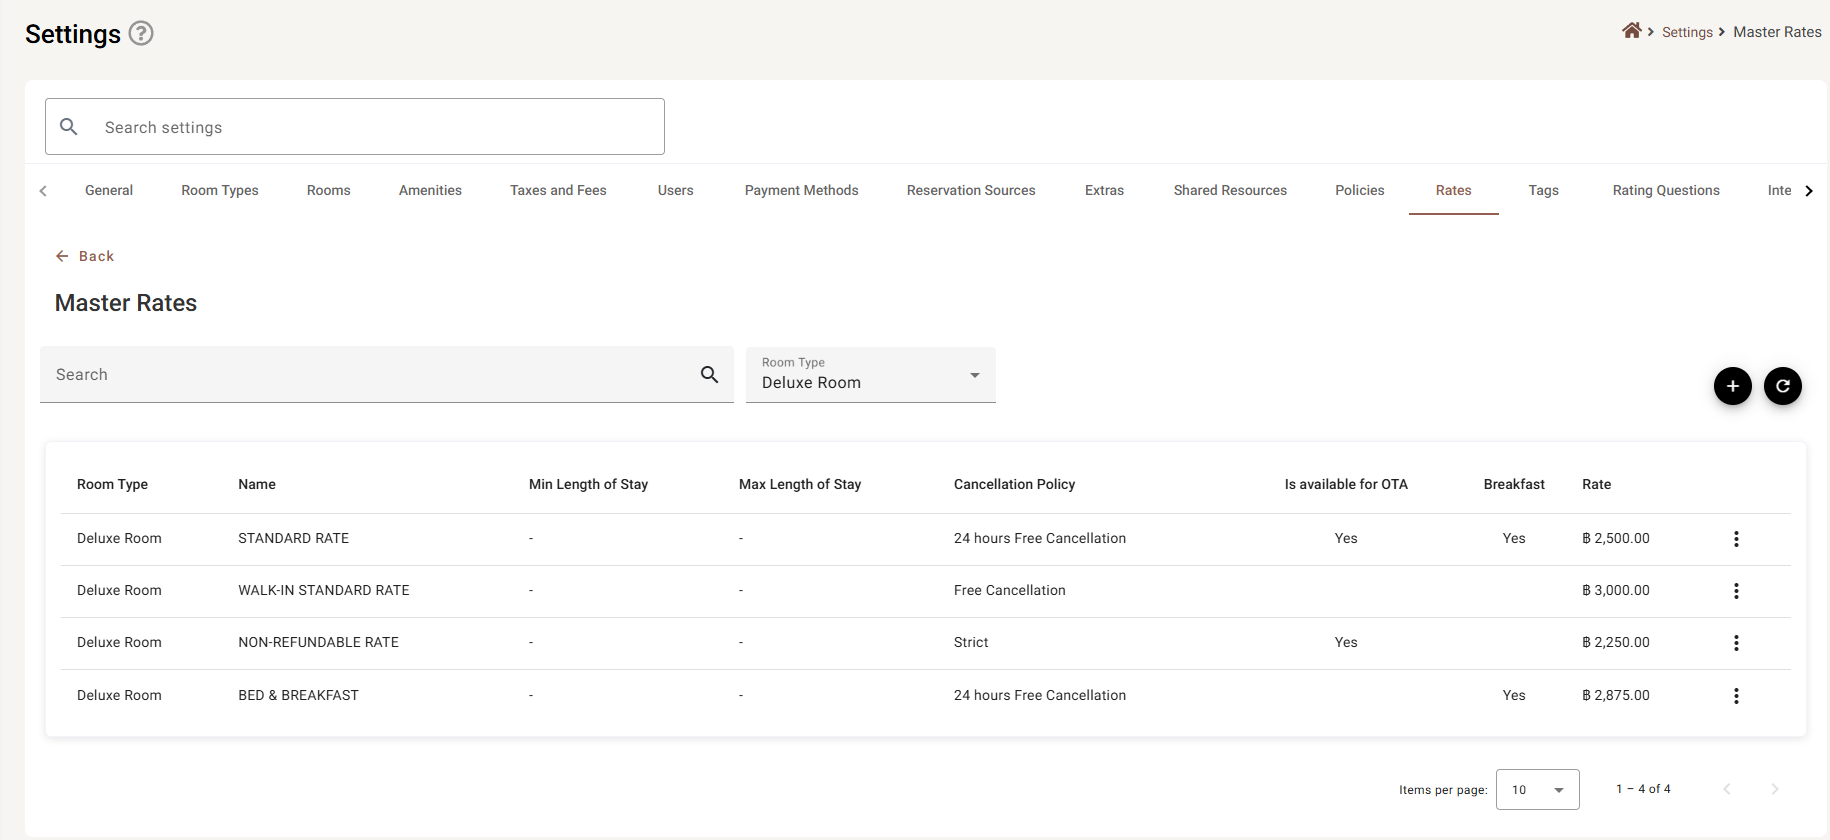Click the Name column header
Screen dimensions: 1830x840
coord(257,484)
